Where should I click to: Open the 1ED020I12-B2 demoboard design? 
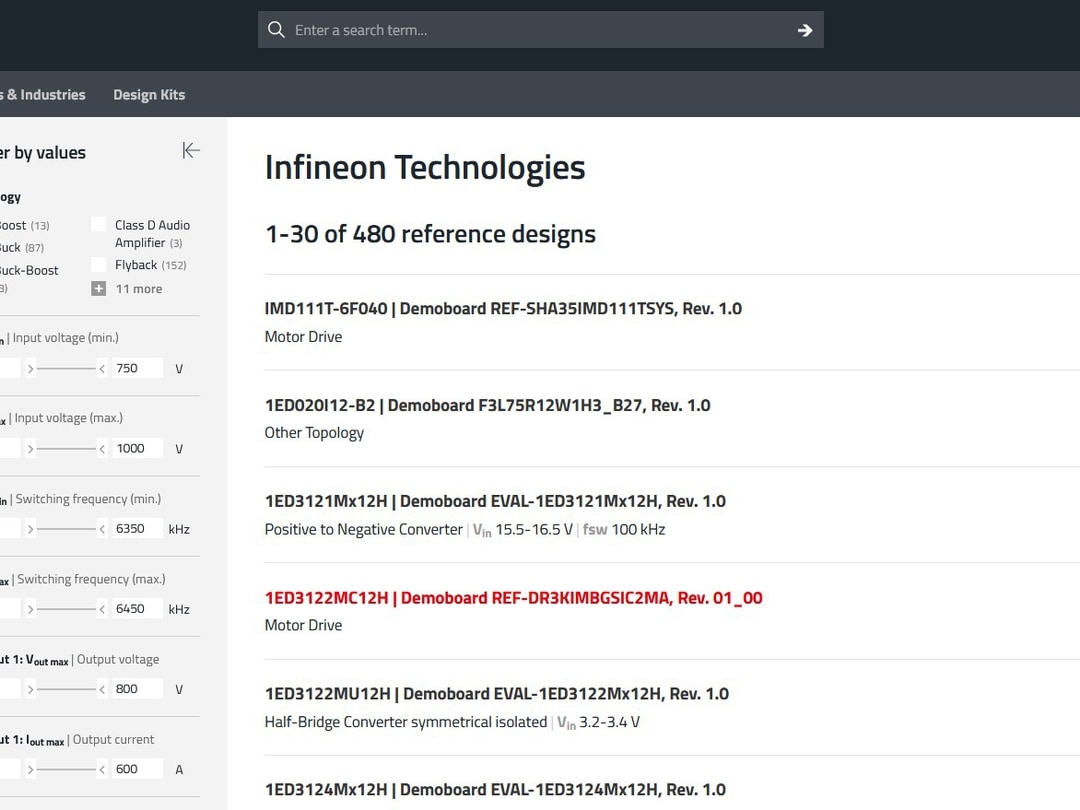(487, 405)
